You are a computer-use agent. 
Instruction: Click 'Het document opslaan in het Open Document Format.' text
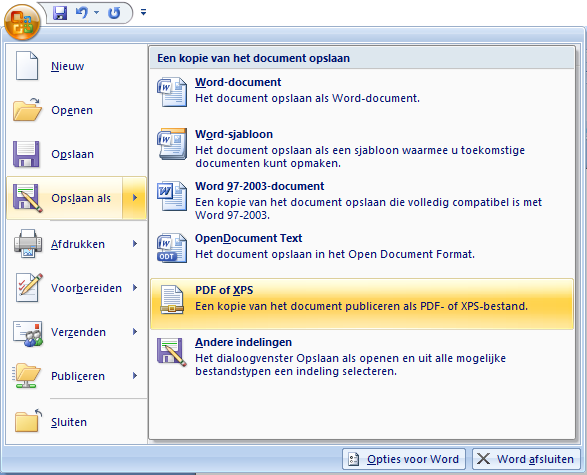[335, 254]
